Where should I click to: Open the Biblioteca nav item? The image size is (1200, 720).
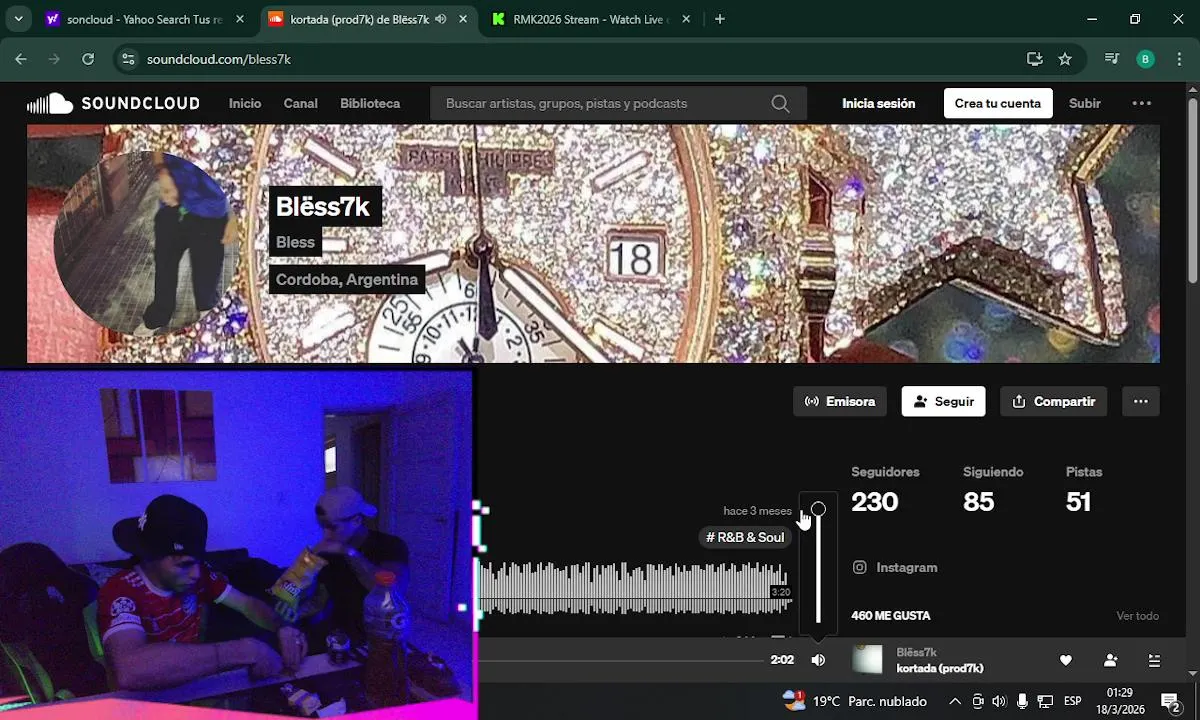(370, 103)
